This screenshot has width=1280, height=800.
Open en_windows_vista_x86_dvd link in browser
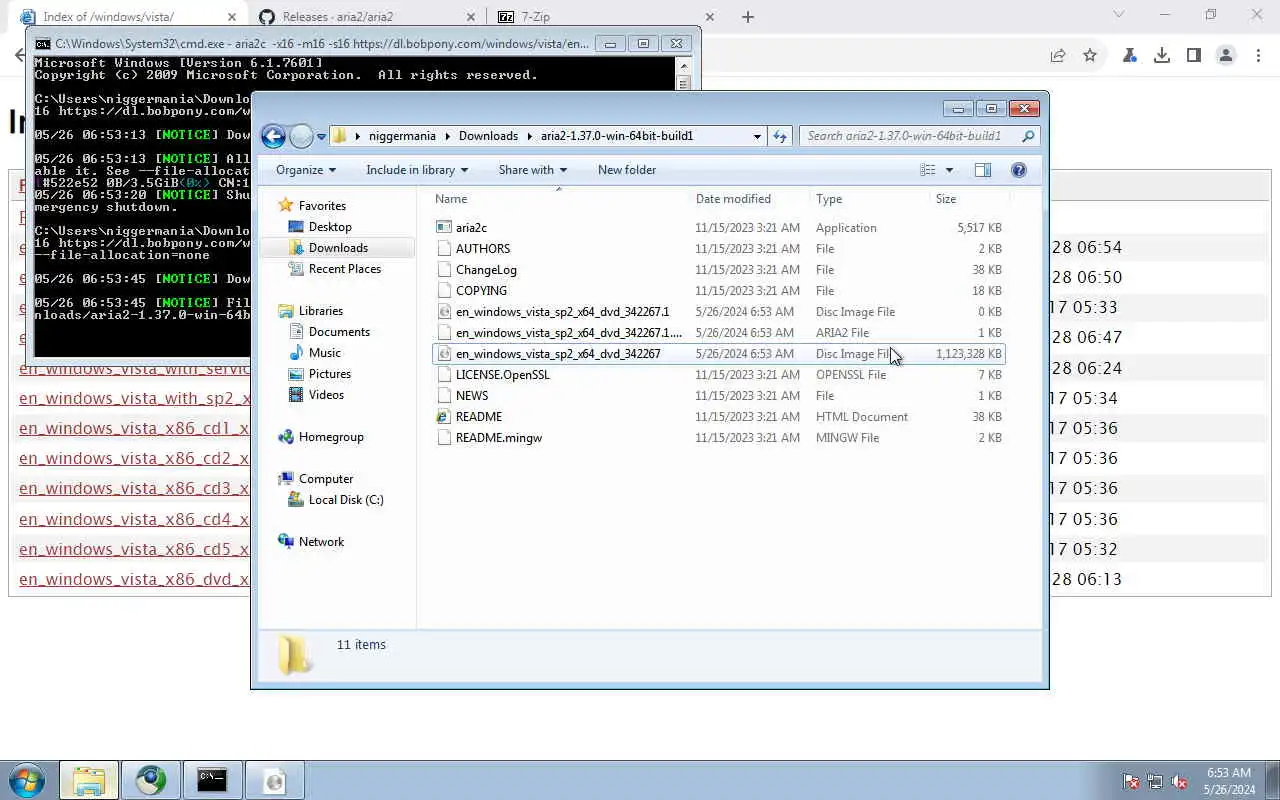[x=134, y=579]
